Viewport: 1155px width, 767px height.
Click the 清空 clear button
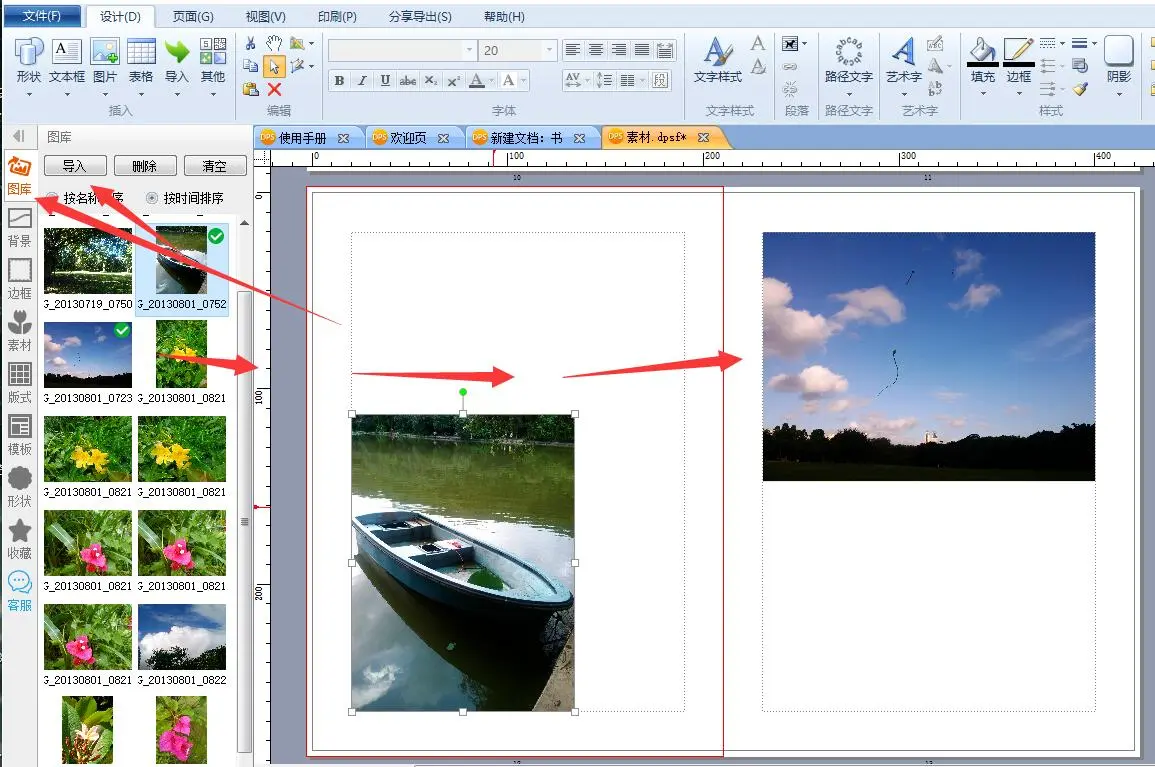214,166
